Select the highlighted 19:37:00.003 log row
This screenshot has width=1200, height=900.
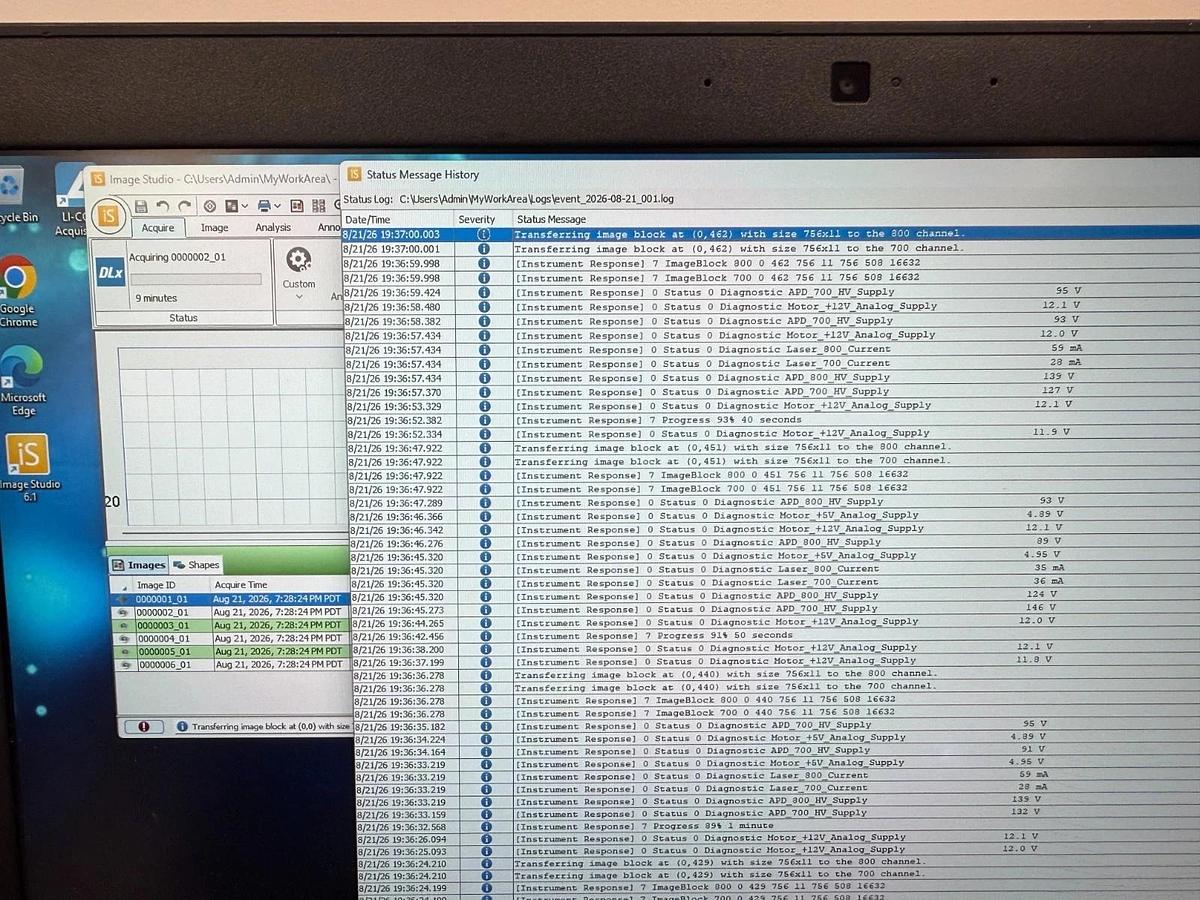pos(770,234)
